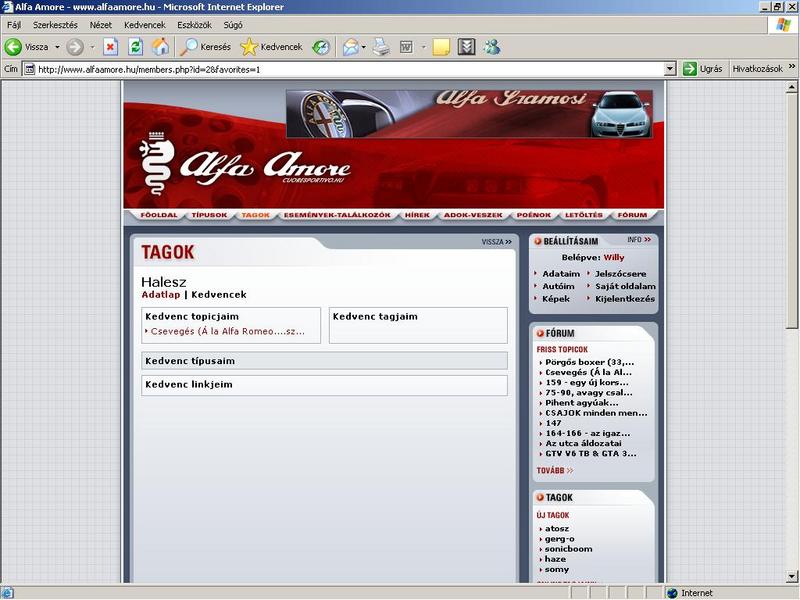The image size is (800, 600).
Task: Open the Eszközök menu
Action: pyautogui.click(x=194, y=25)
